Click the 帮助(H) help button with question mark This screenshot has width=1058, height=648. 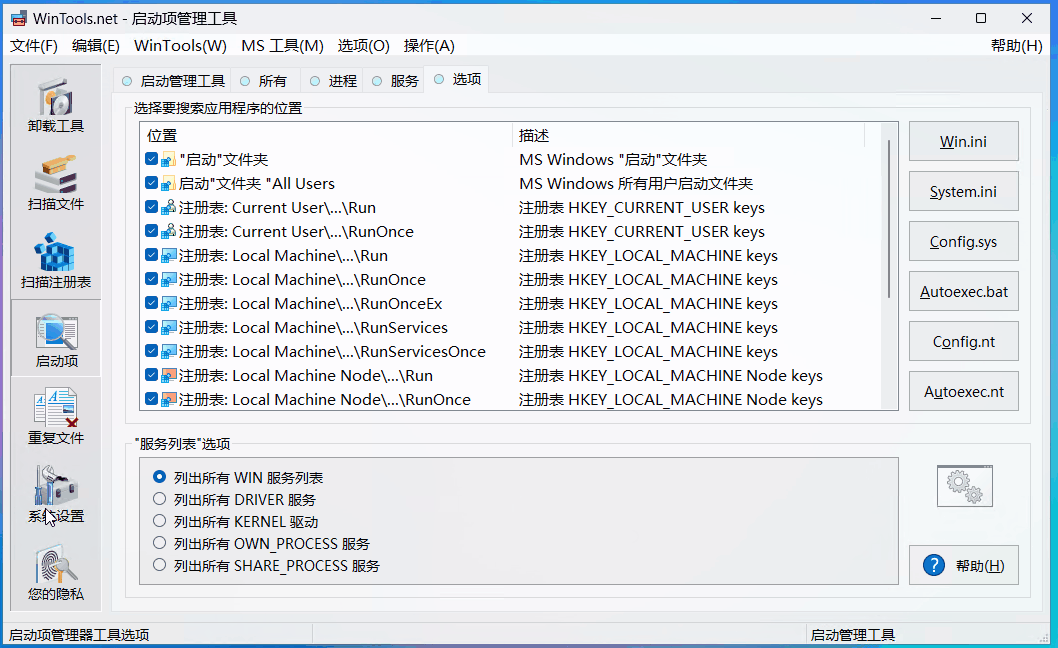click(x=964, y=565)
